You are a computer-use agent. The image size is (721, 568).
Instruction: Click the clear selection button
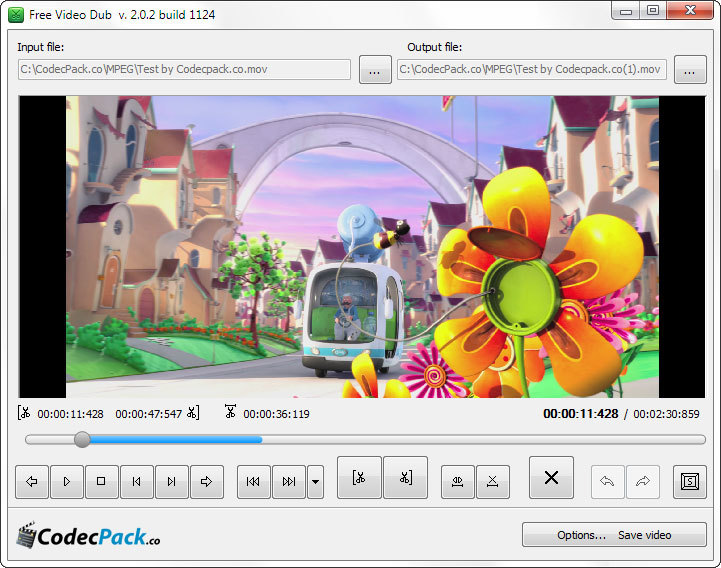[x=493, y=482]
